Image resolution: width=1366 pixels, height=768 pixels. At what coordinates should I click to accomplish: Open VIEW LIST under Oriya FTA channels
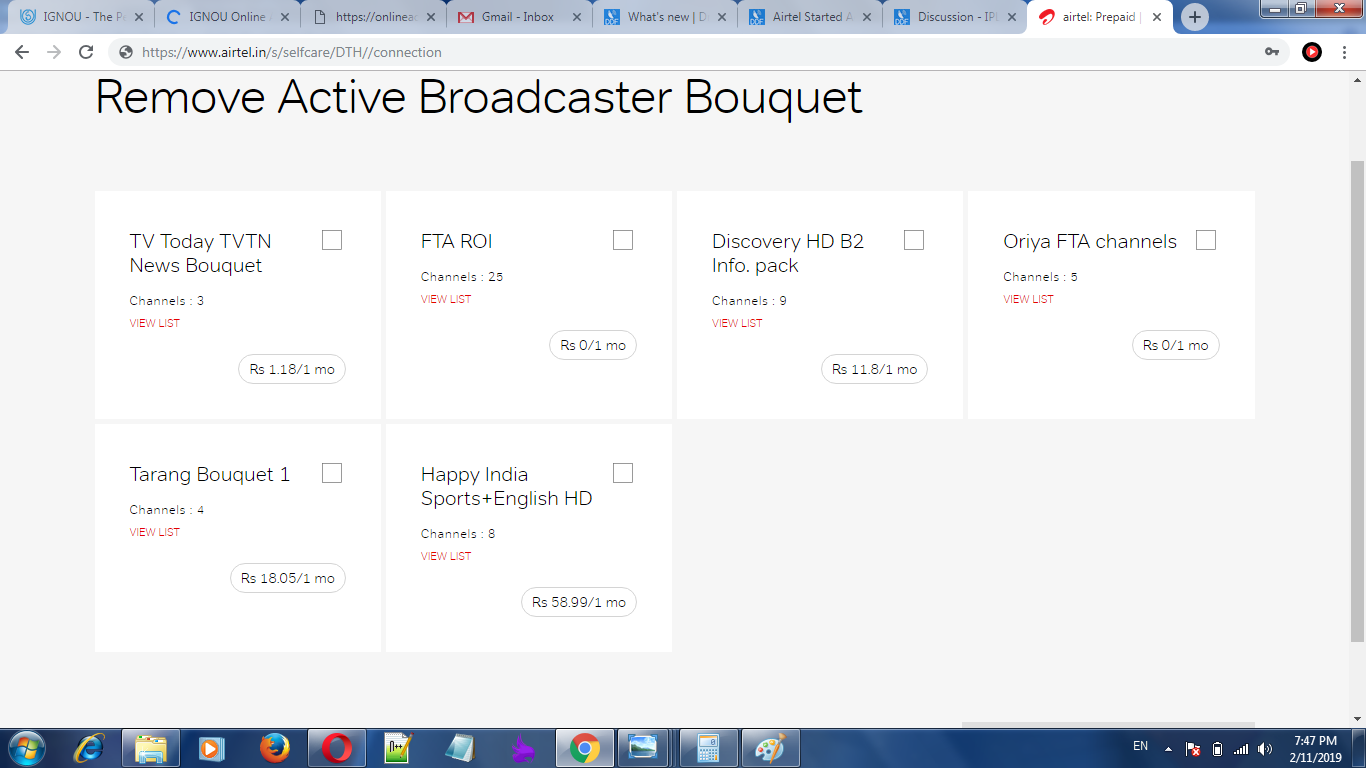click(x=1028, y=299)
